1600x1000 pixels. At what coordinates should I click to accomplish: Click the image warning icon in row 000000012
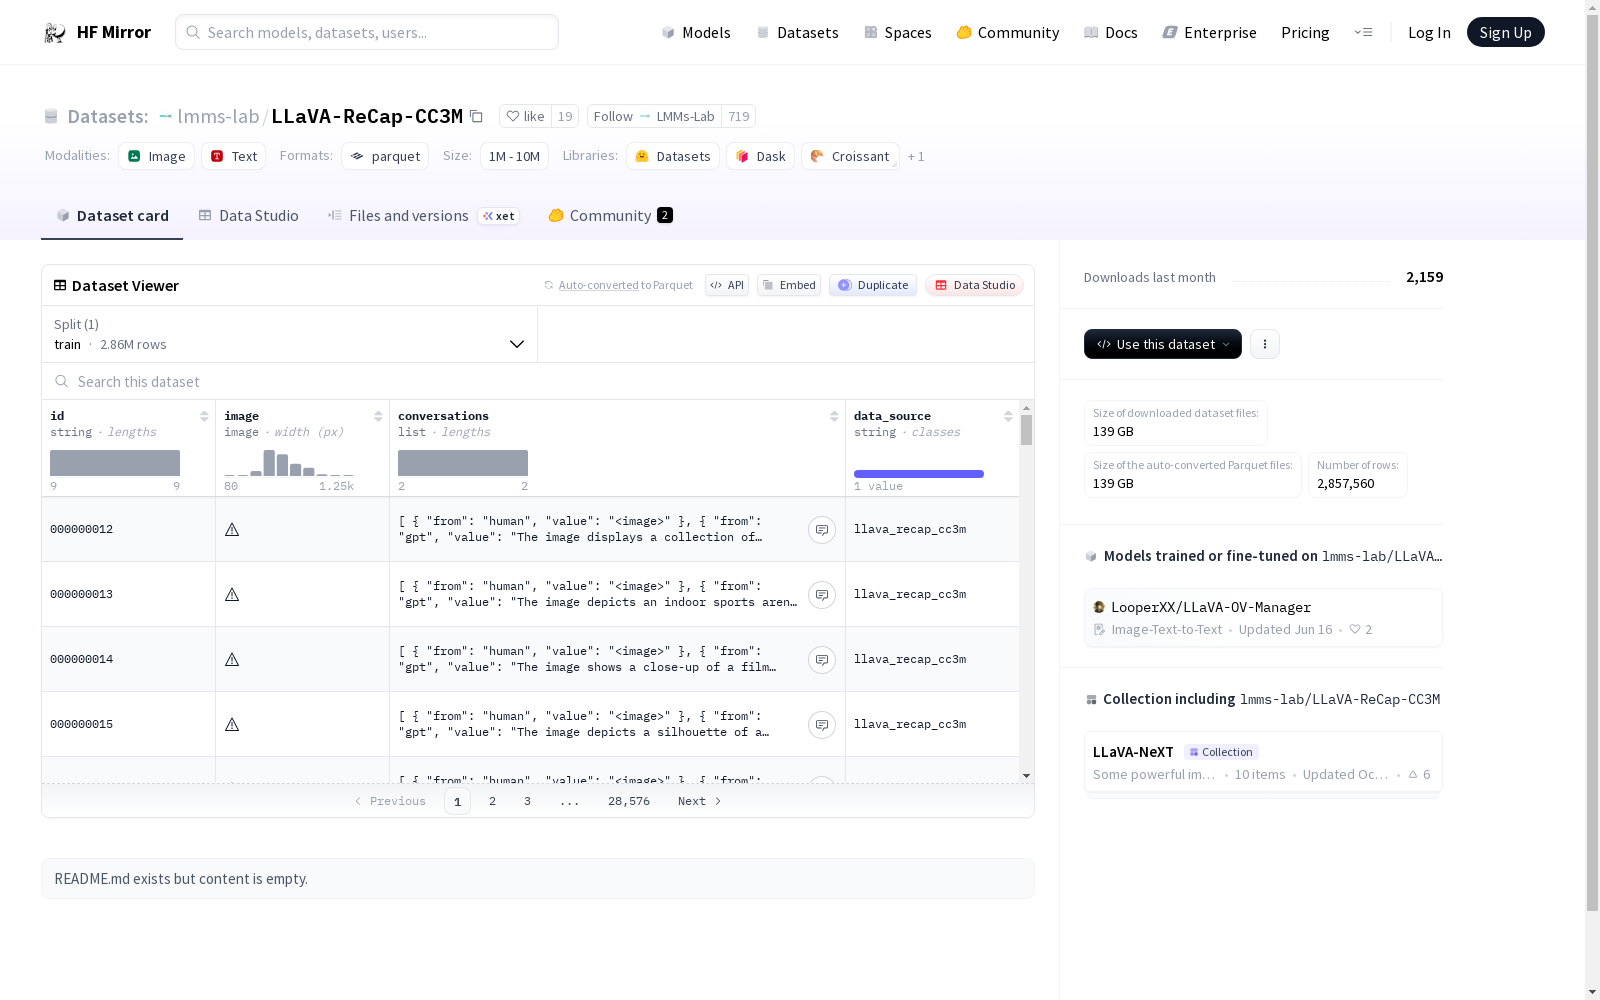(x=232, y=530)
